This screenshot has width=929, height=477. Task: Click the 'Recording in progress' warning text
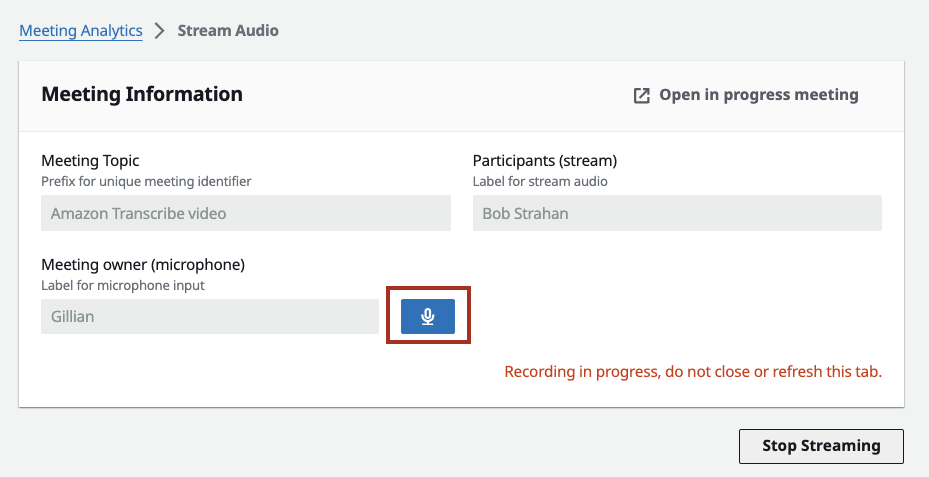[693, 372]
